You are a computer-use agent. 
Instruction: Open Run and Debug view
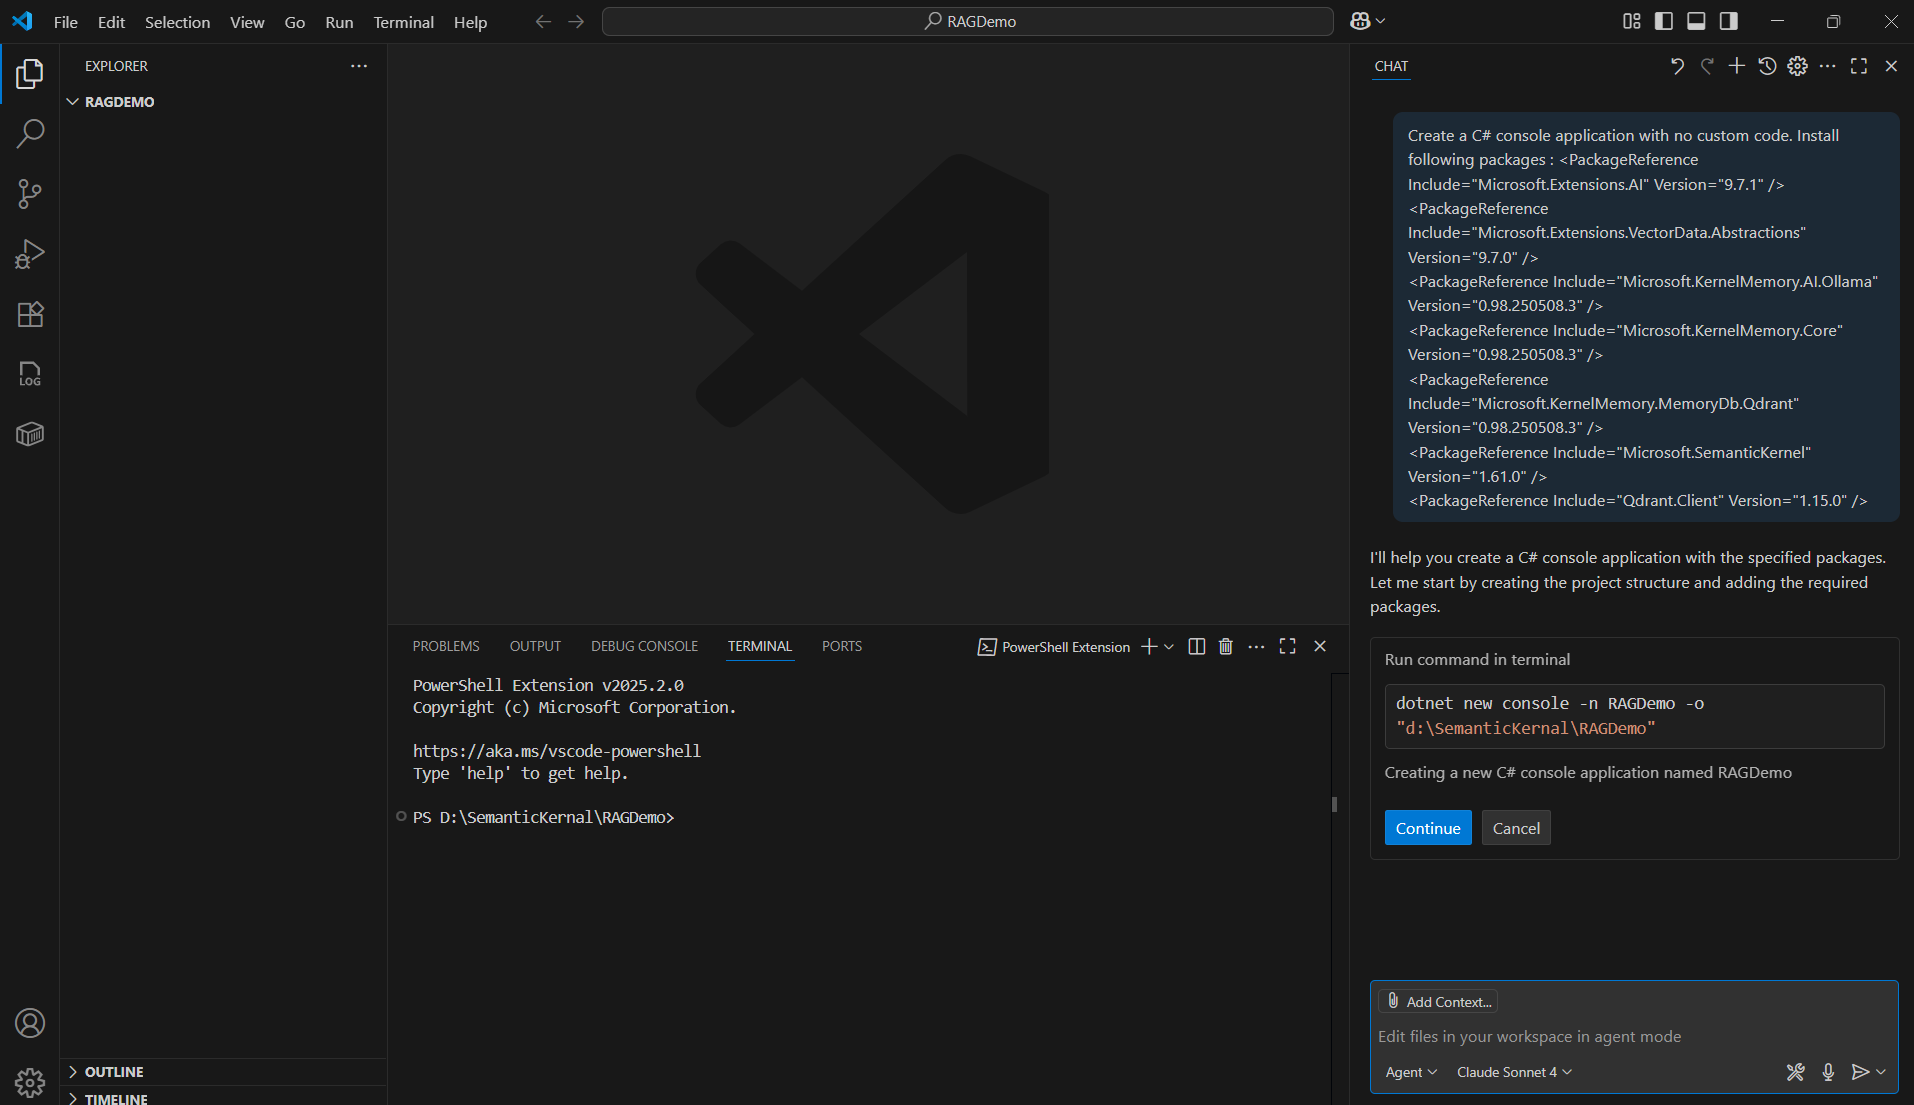(30, 254)
